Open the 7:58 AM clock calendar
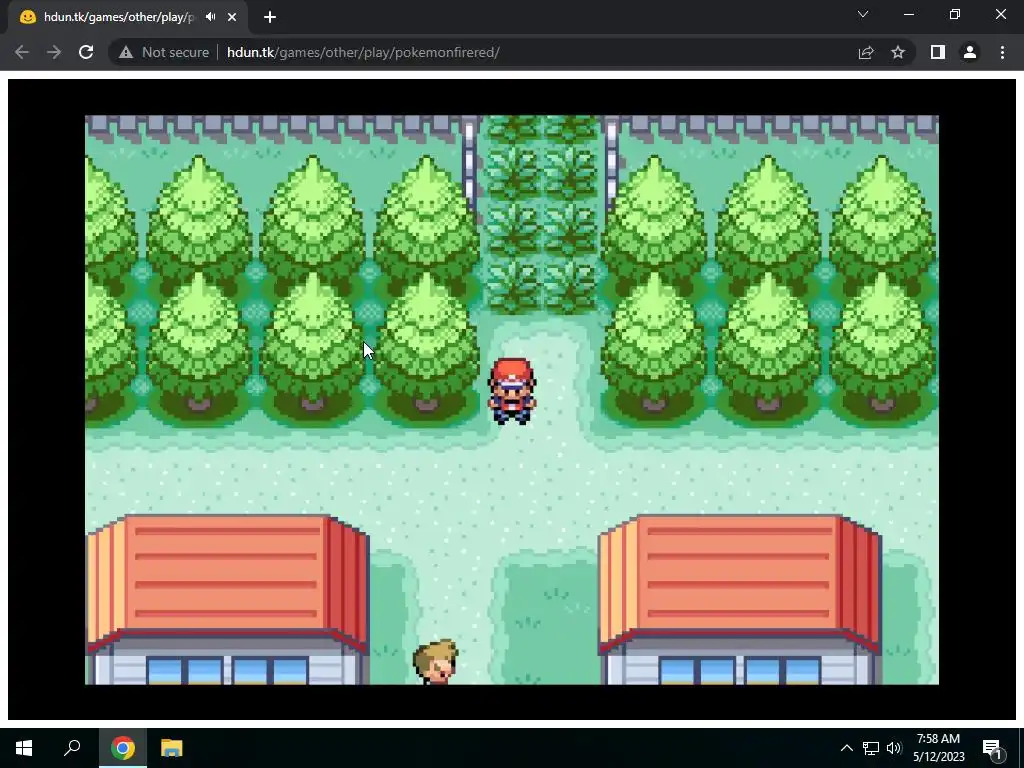The width and height of the screenshot is (1024, 768). [938, 748]
